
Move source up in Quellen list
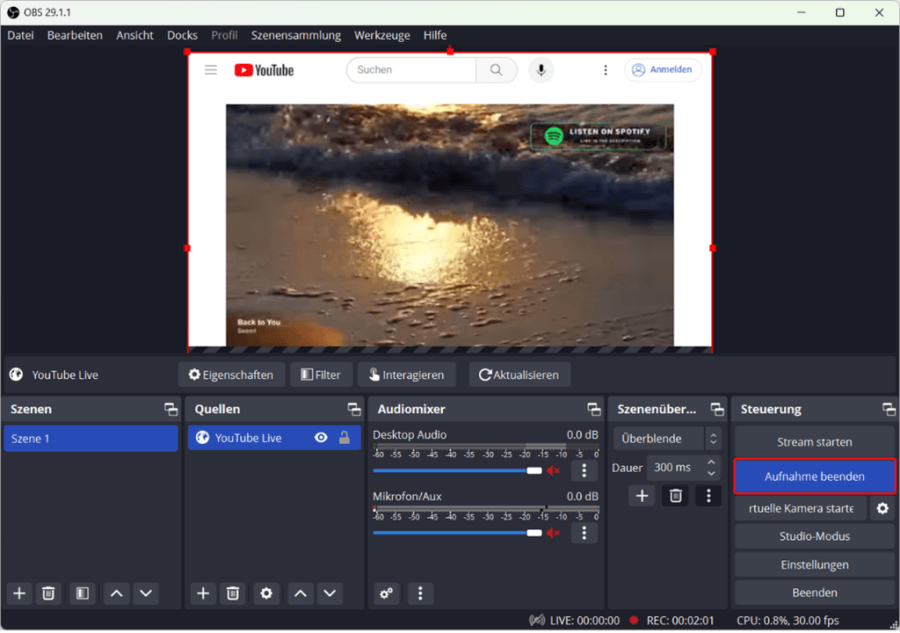[300, 593]
